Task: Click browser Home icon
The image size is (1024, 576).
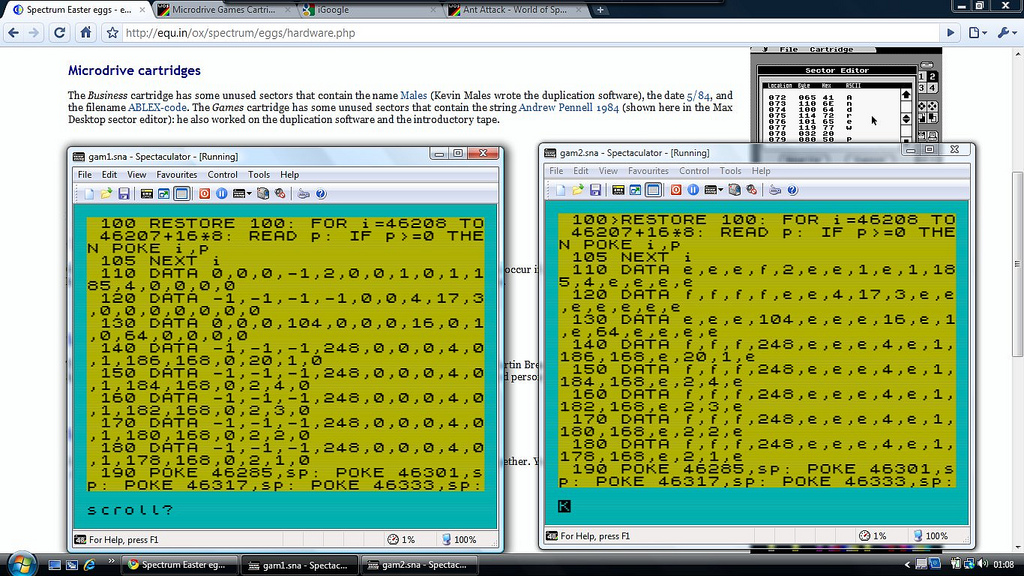Action: 86,33
